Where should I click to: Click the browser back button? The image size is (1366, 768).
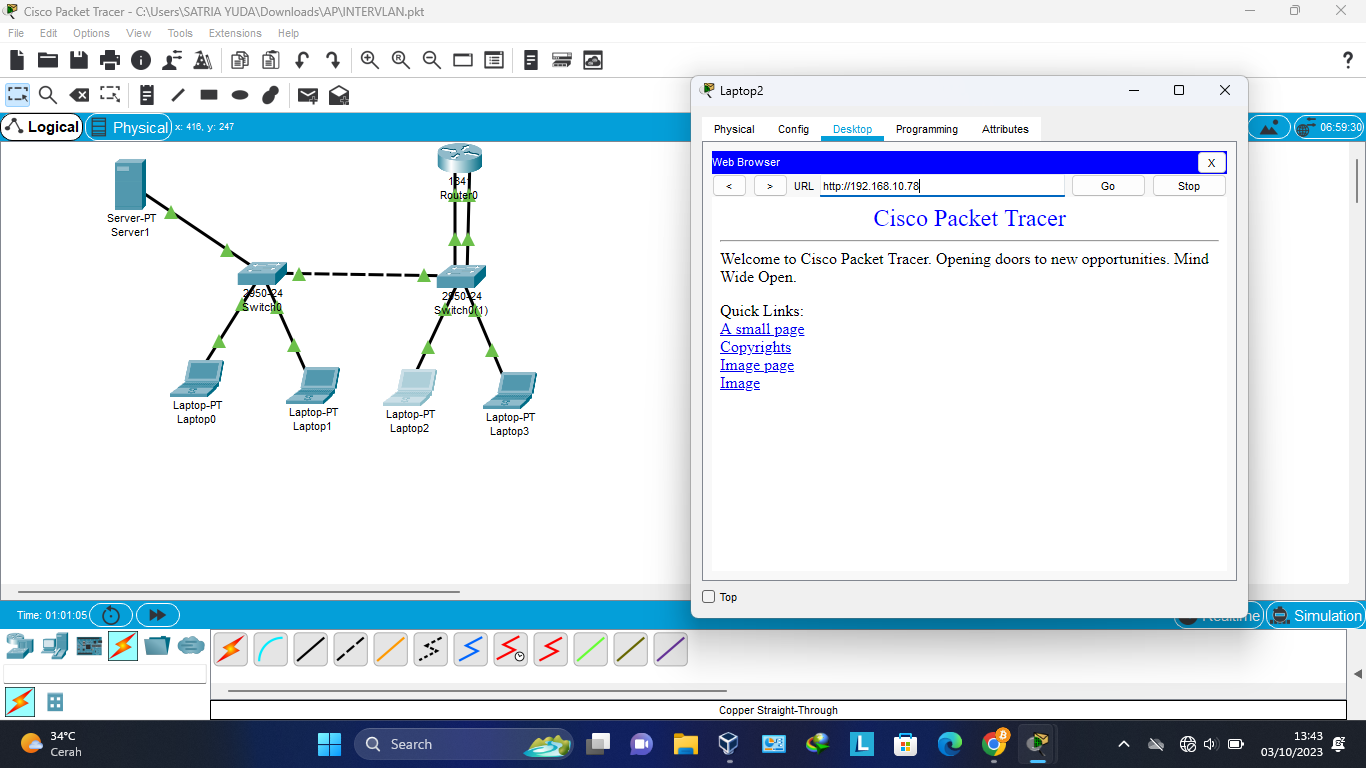(729, 186)
